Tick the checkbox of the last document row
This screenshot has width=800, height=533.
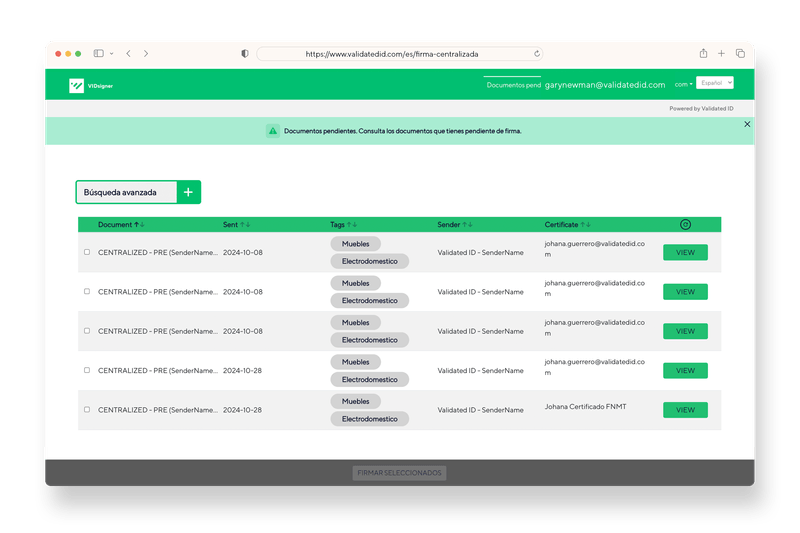(x=87, y=410)
